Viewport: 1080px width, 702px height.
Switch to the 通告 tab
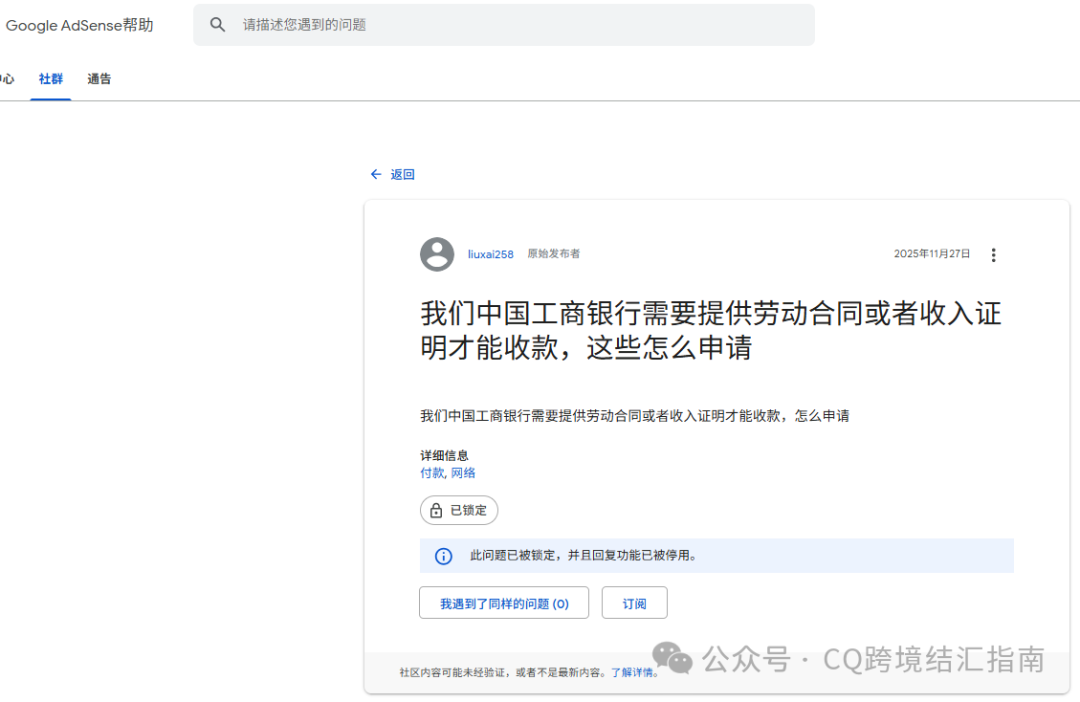point(99,78)
